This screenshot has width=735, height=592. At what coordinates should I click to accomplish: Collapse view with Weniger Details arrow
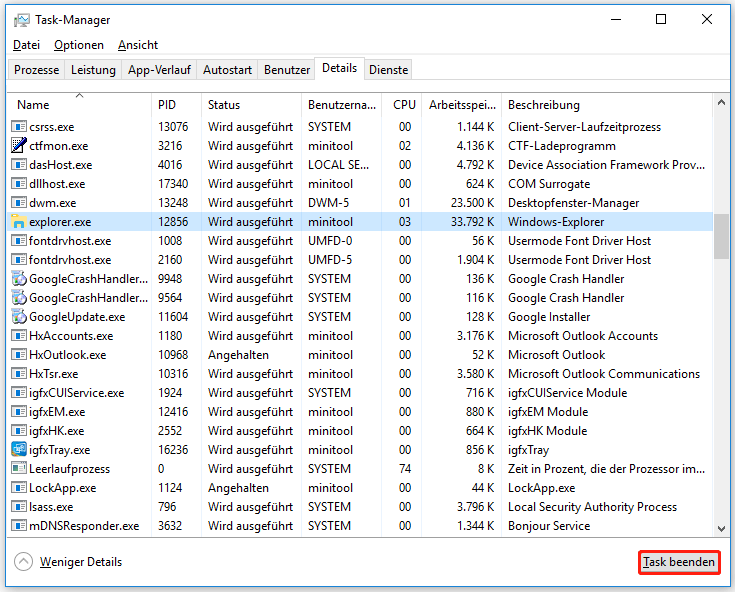point(23,562)
